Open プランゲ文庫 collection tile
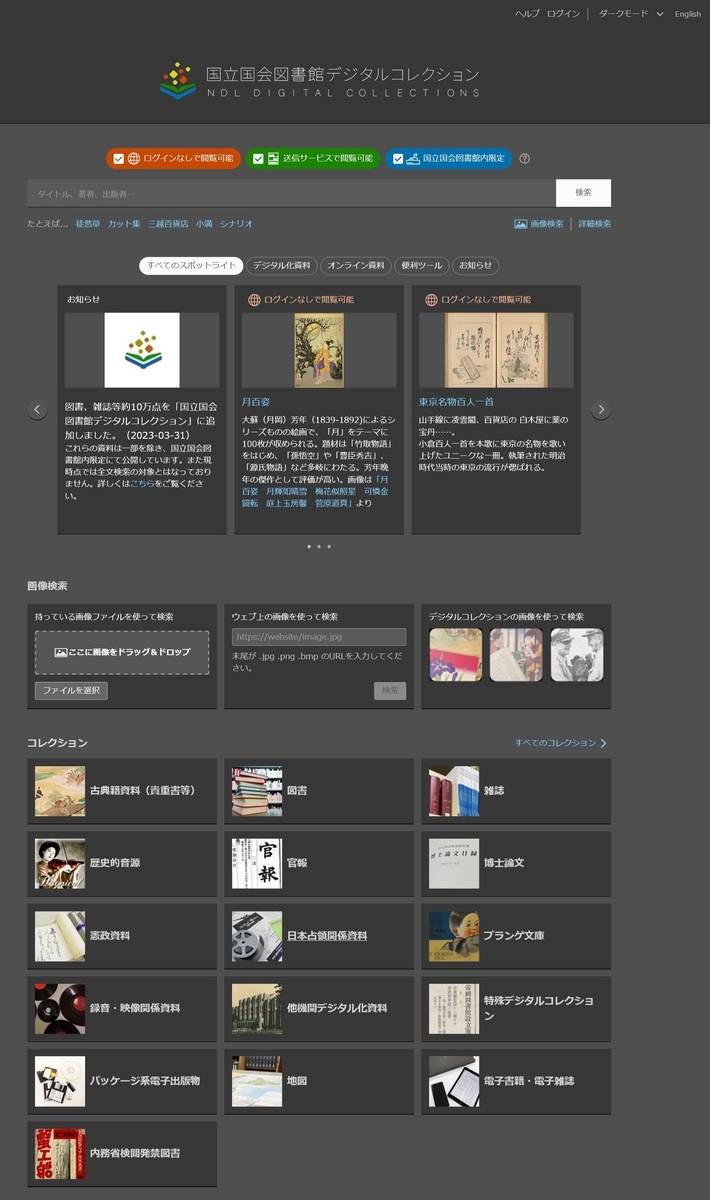Screen dimensions: 710x1200 click(x=515, y=937)
